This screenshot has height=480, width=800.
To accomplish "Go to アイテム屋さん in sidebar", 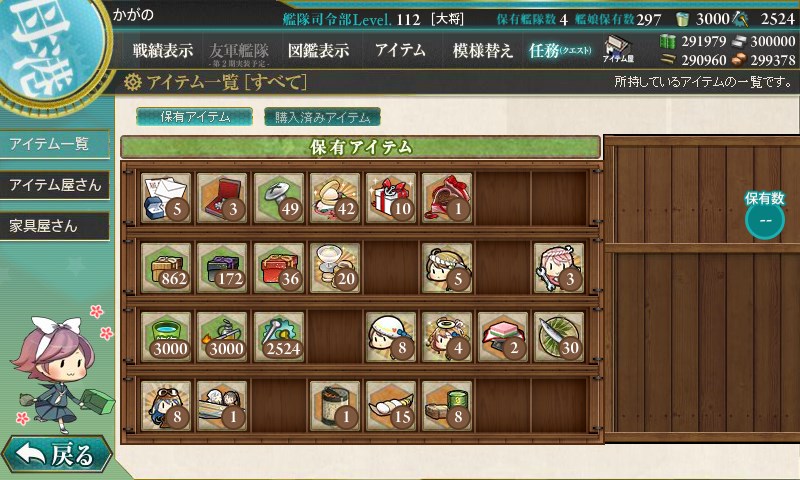I will pyautogui.click(x=55, y=185).
